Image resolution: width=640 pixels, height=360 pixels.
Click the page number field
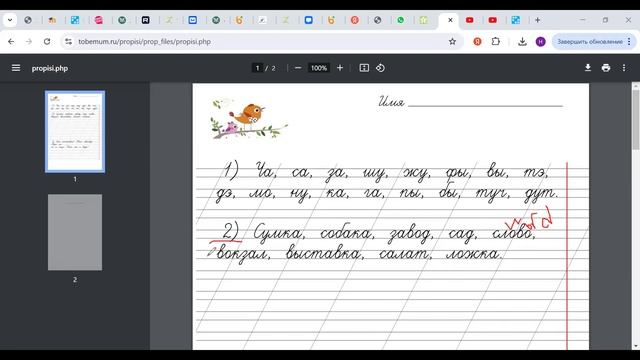tap(257, 68)
